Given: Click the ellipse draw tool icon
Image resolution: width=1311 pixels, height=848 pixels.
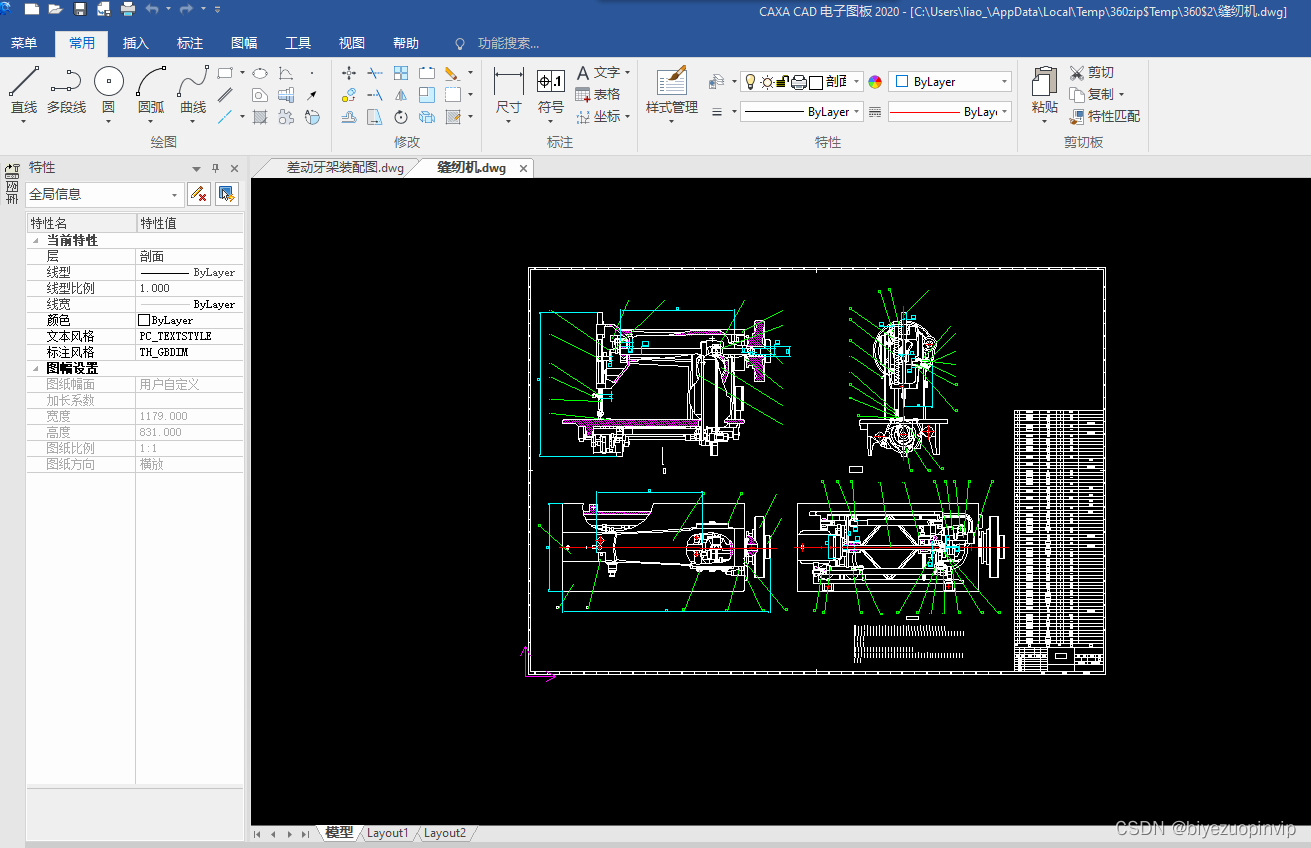Looking at the screenshot, I should [260, 73].
